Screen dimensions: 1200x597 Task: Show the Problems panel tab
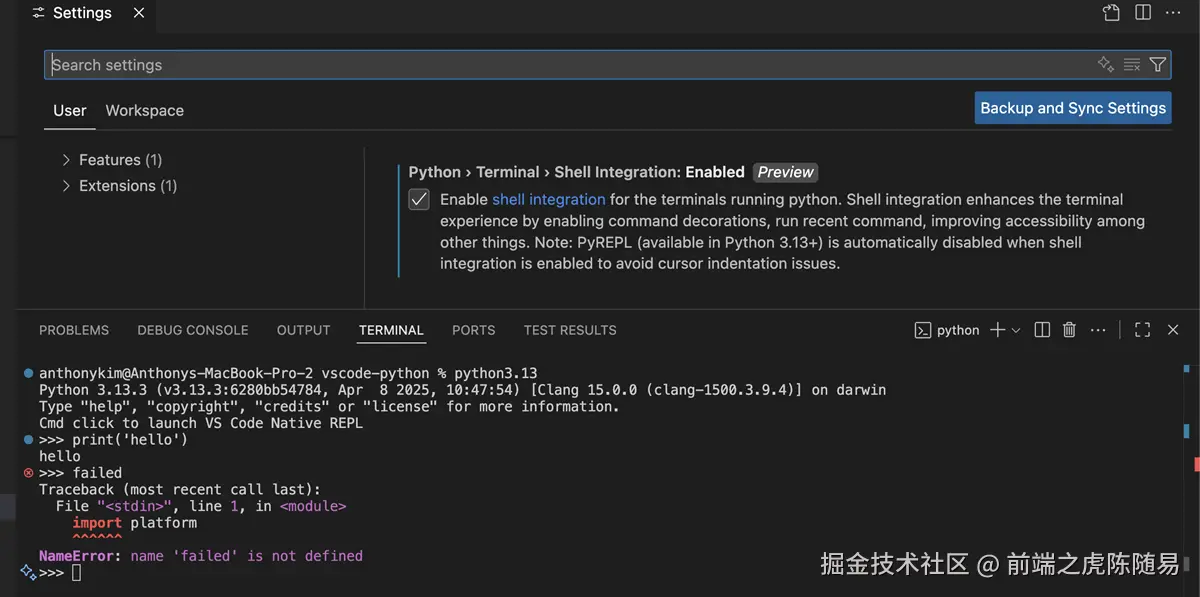click(x=74, y=330)
